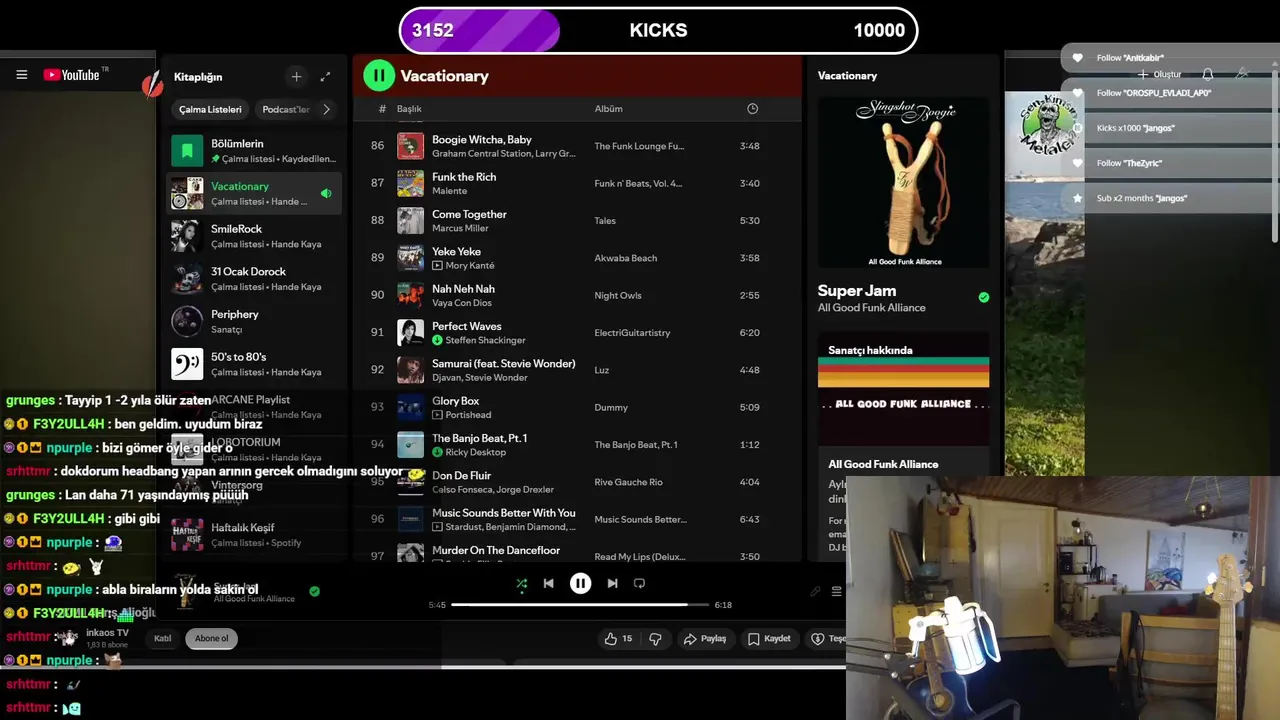Open the Vacationary playlist in the library
The width and height of the screenshot is (1280, 720).
tap(253, 193)
